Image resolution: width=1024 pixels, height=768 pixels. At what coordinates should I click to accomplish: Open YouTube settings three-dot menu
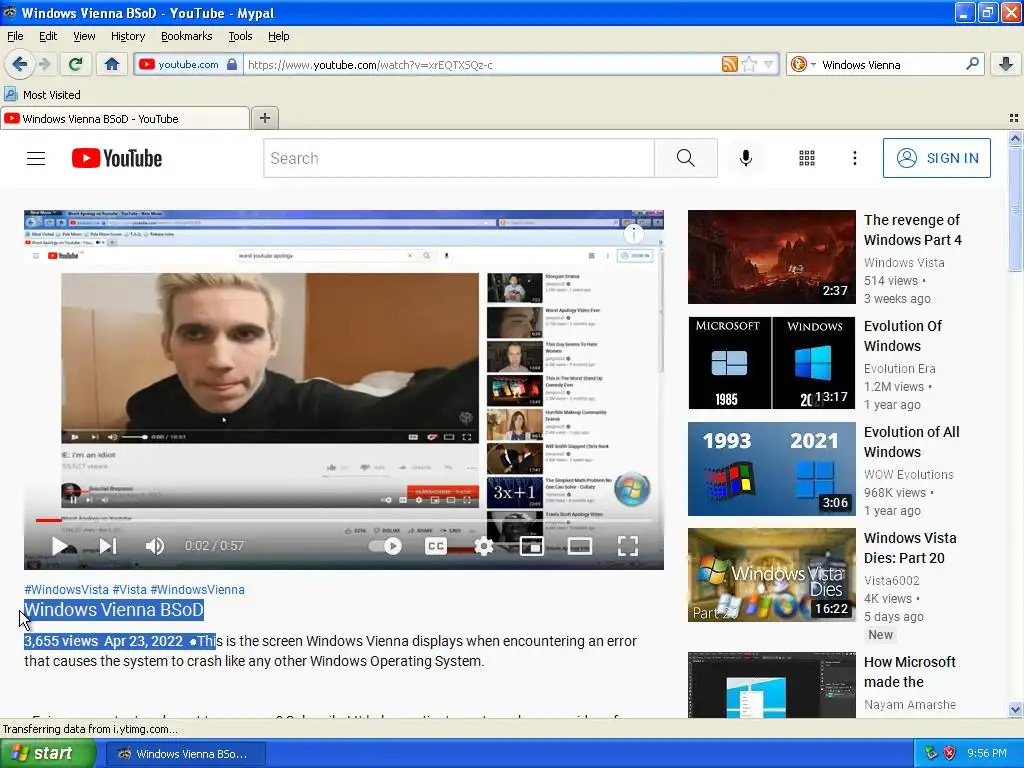point(854,158)
